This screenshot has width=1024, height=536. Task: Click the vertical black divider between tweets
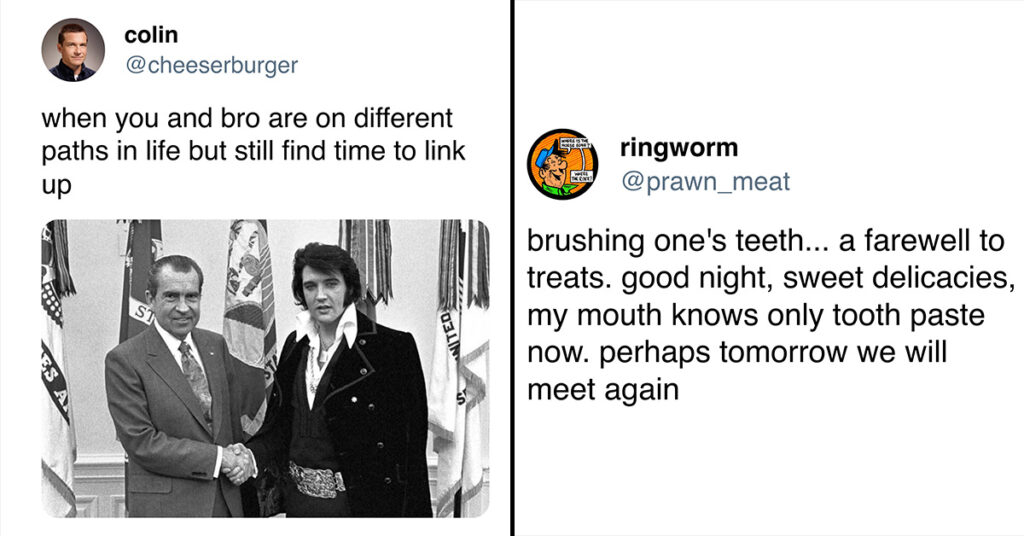click(x=513, y=268)
